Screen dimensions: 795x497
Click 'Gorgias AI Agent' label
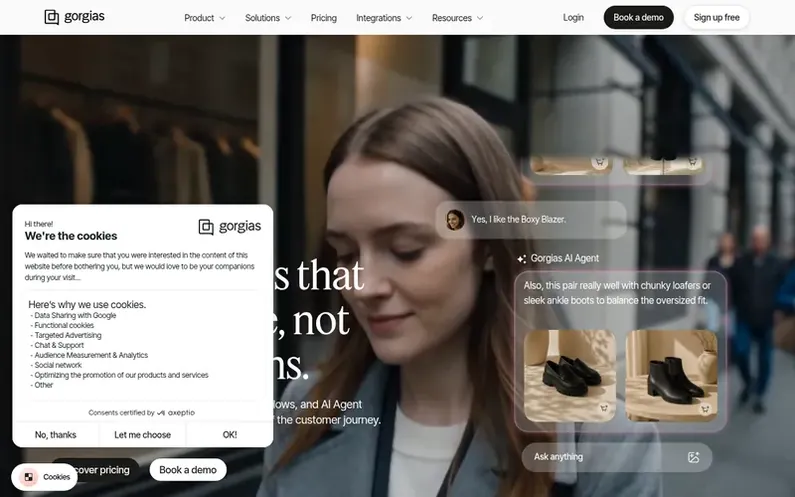[x=565, y=259]
